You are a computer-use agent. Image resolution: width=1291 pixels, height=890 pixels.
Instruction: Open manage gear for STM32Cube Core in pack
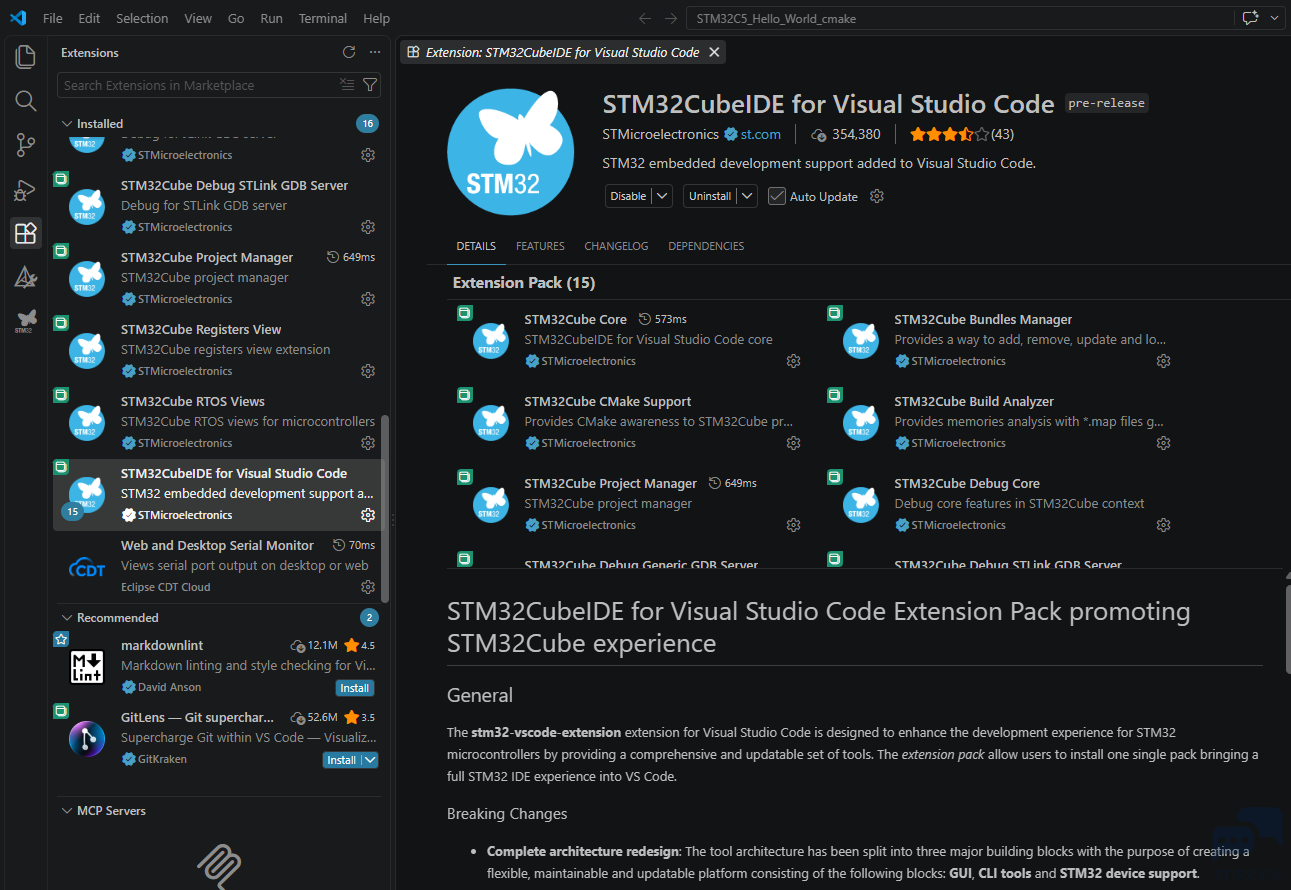[x=793, y=361]
